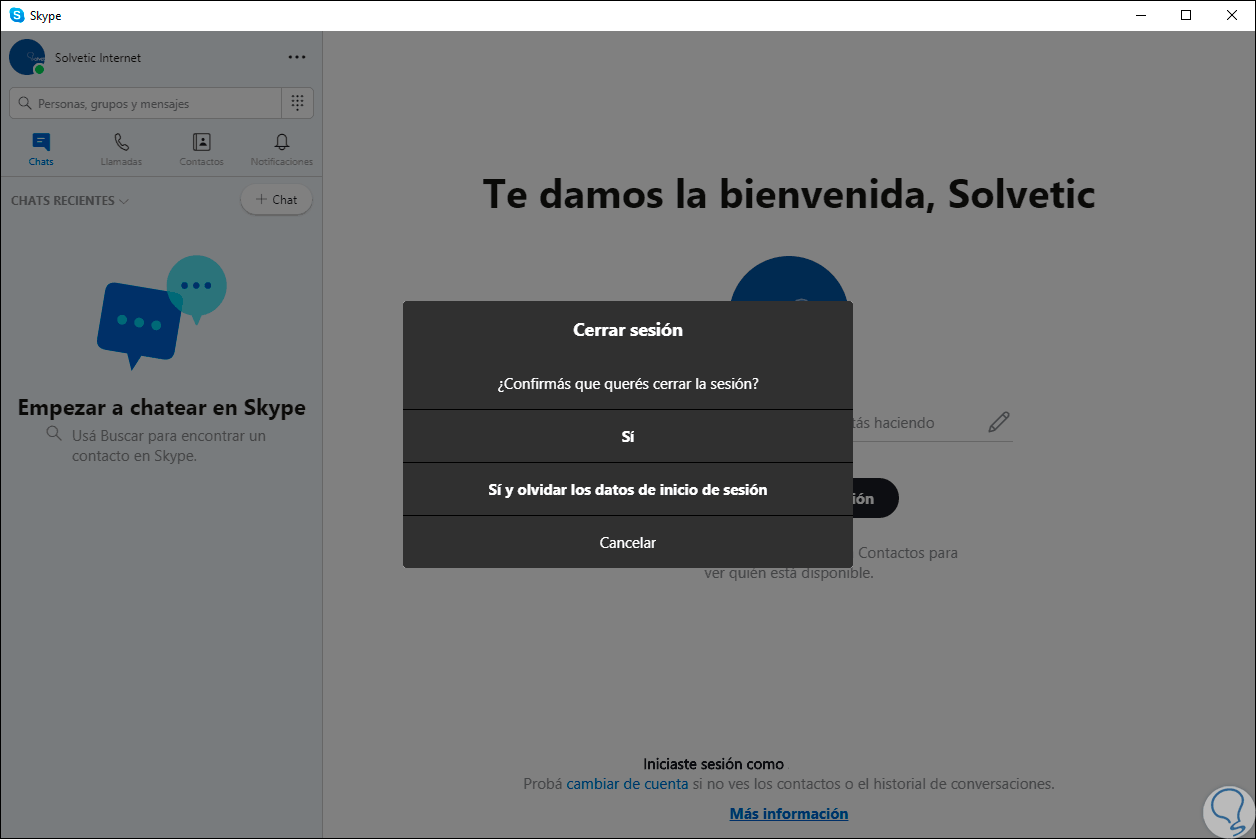Image resolution: width=1256 pixels, height=839 pixels.
Task: Click the pencil edit status icon
Action: (998, 422)
